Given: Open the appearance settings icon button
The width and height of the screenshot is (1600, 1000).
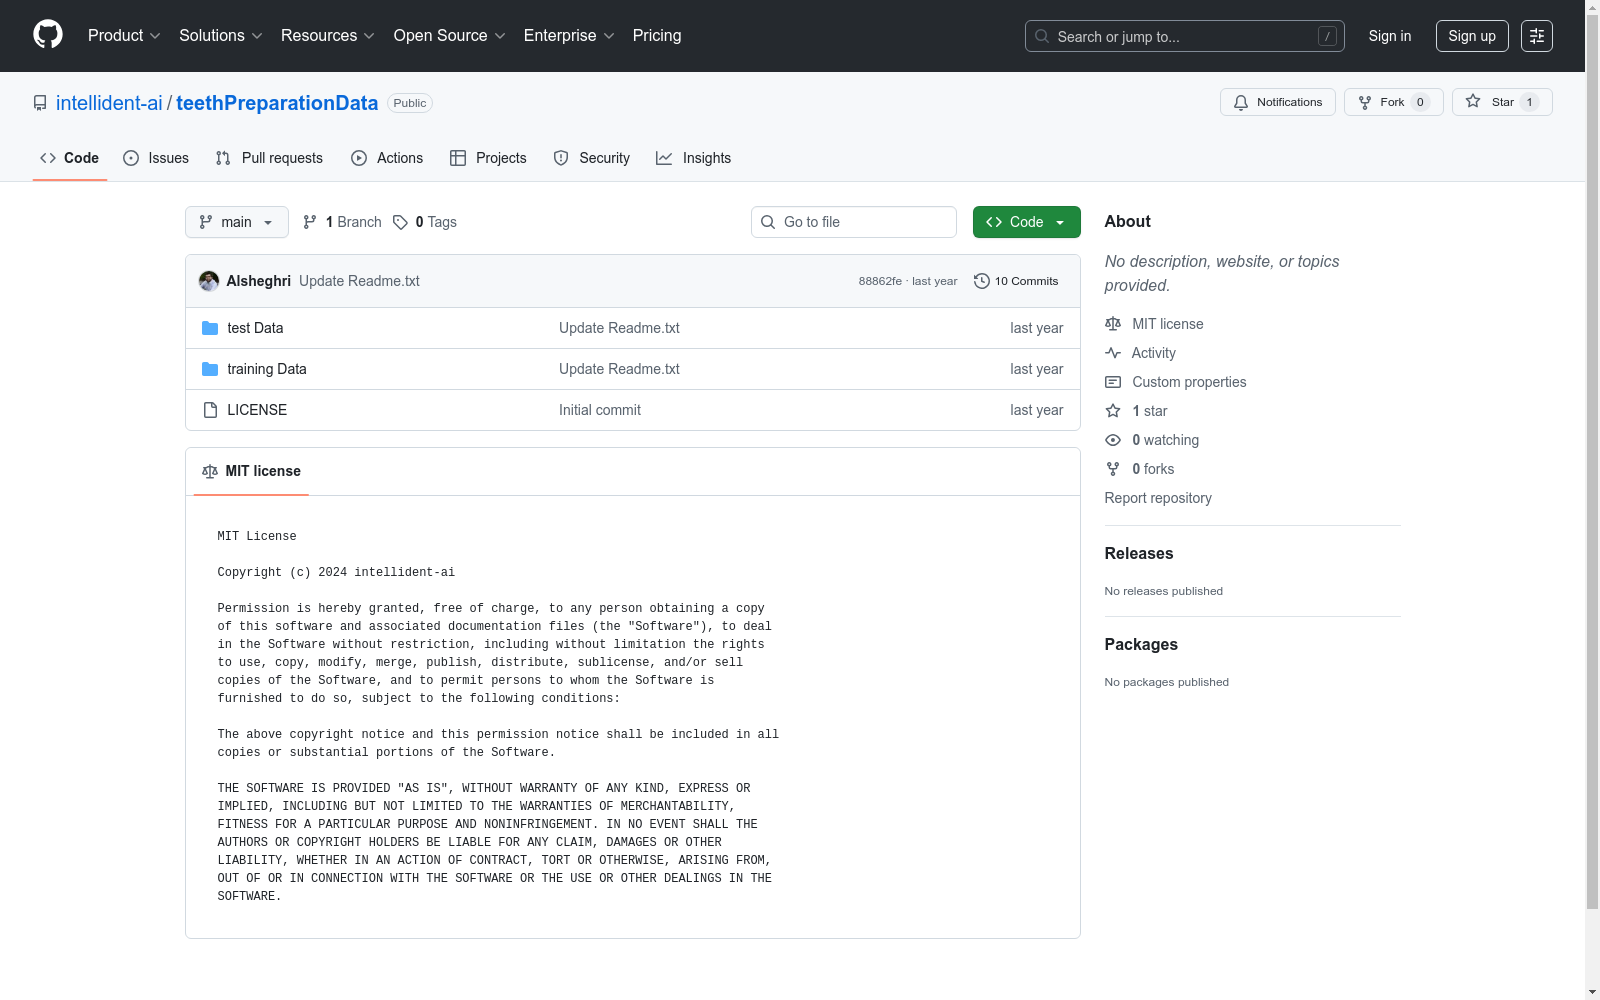Looking at the screenshot, I should tap(1537, 36).
